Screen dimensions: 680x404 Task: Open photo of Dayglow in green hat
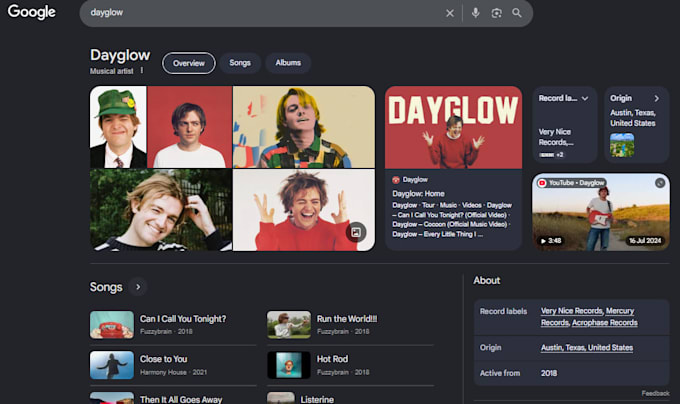[x=118, y=127]
